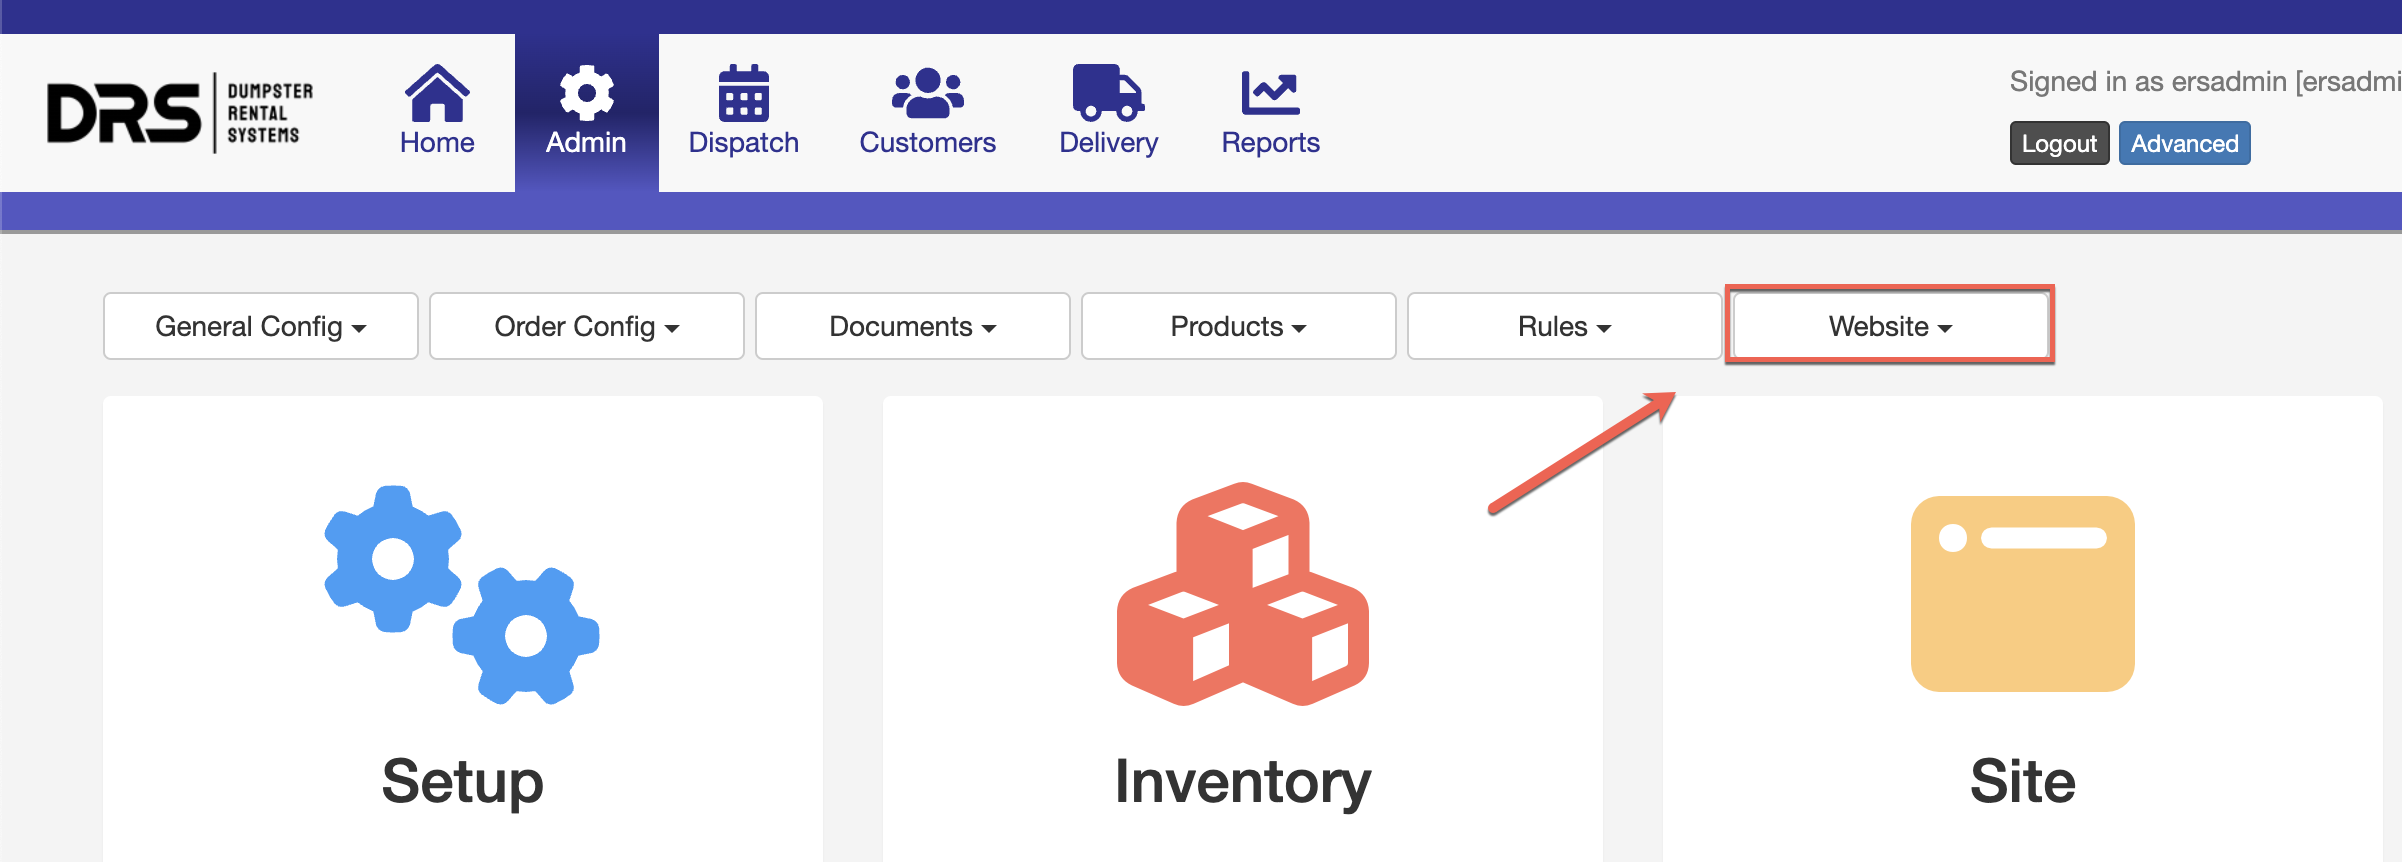The width and height of the screenshot is (2402, 862).
Task: Open the Delivery truck icon
Action: pos(1107,93)
